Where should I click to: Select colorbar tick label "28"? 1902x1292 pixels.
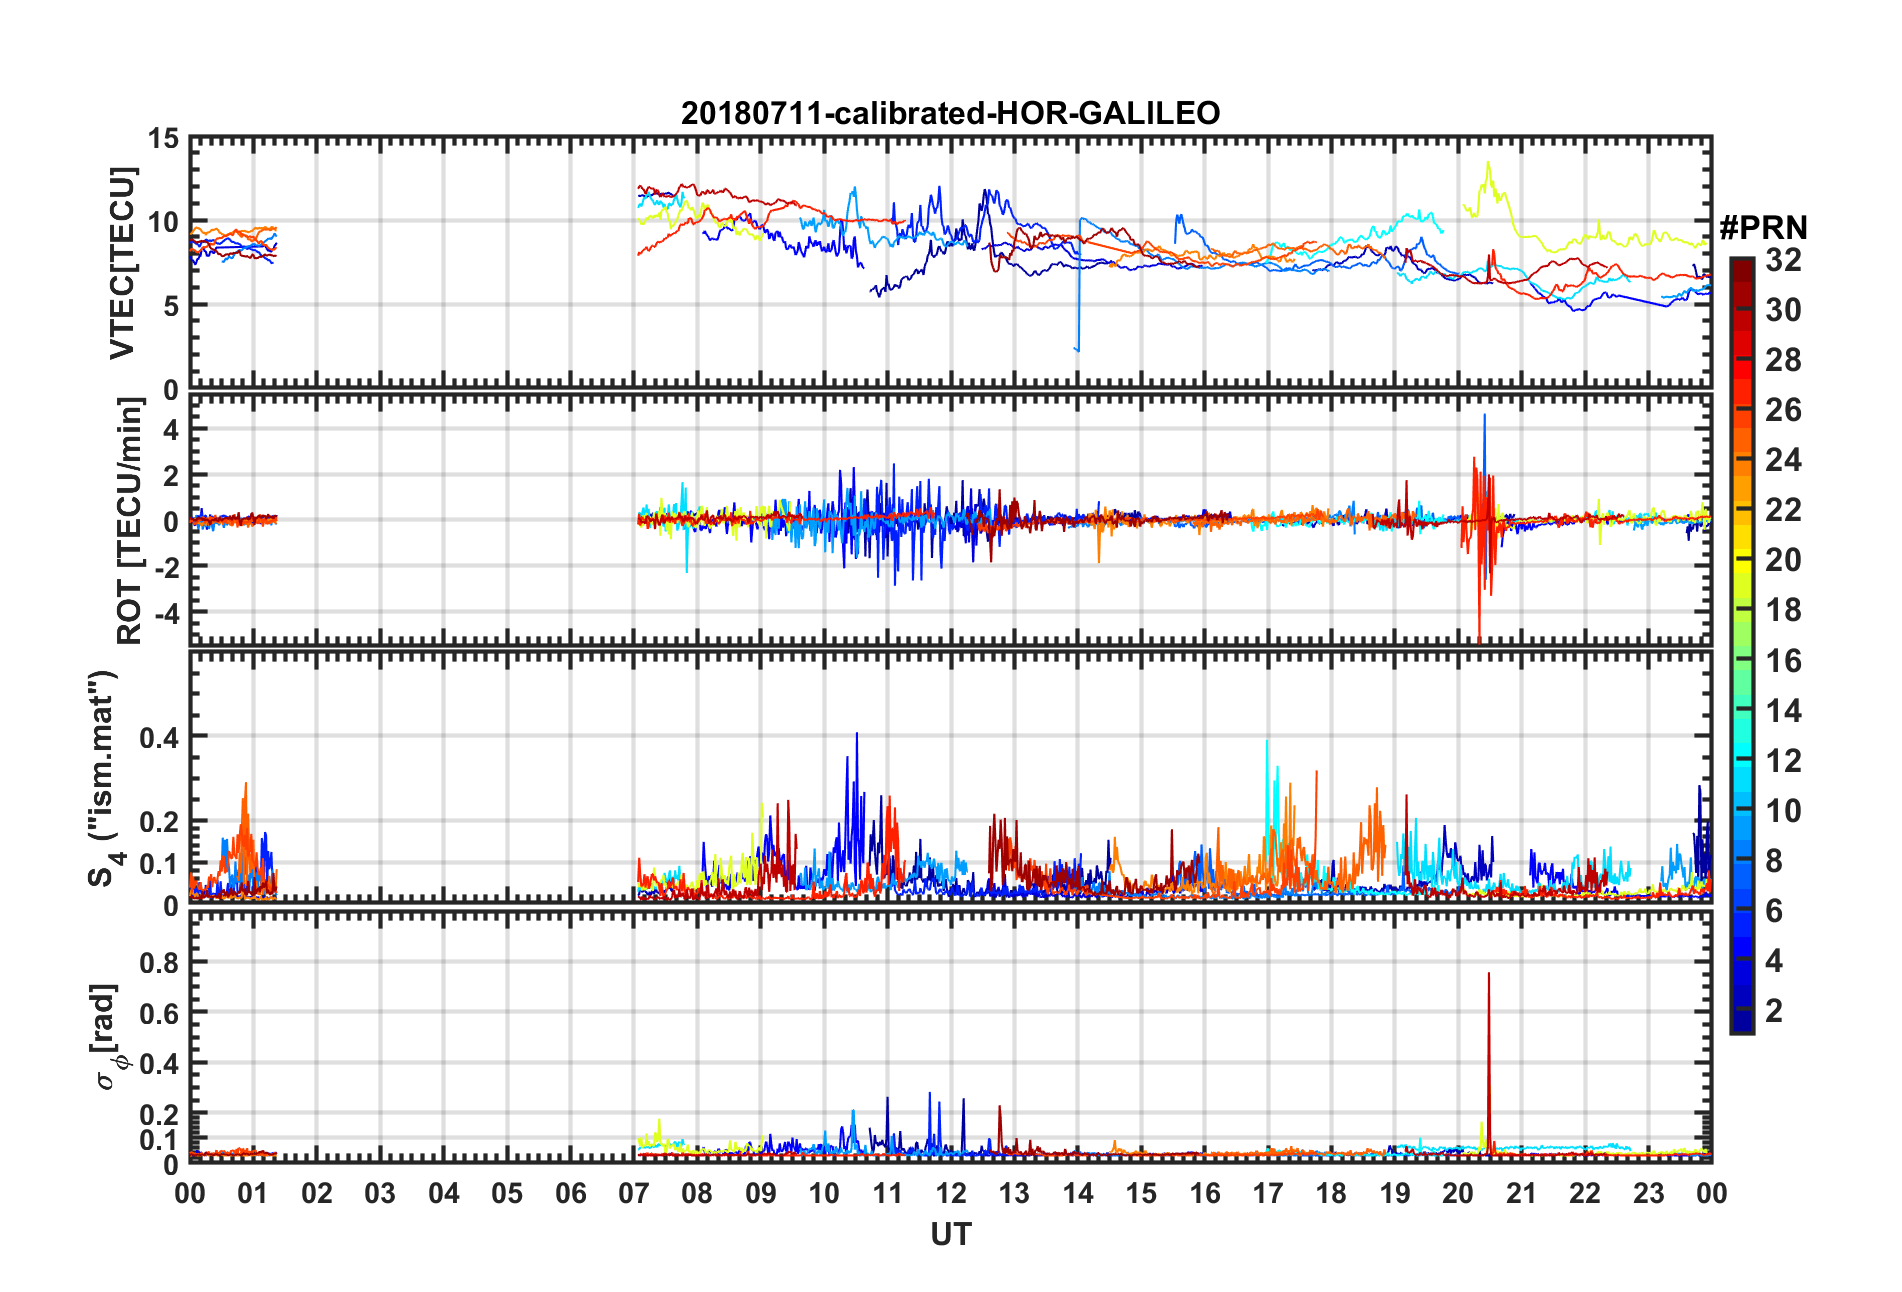(x=1783, y=360)
